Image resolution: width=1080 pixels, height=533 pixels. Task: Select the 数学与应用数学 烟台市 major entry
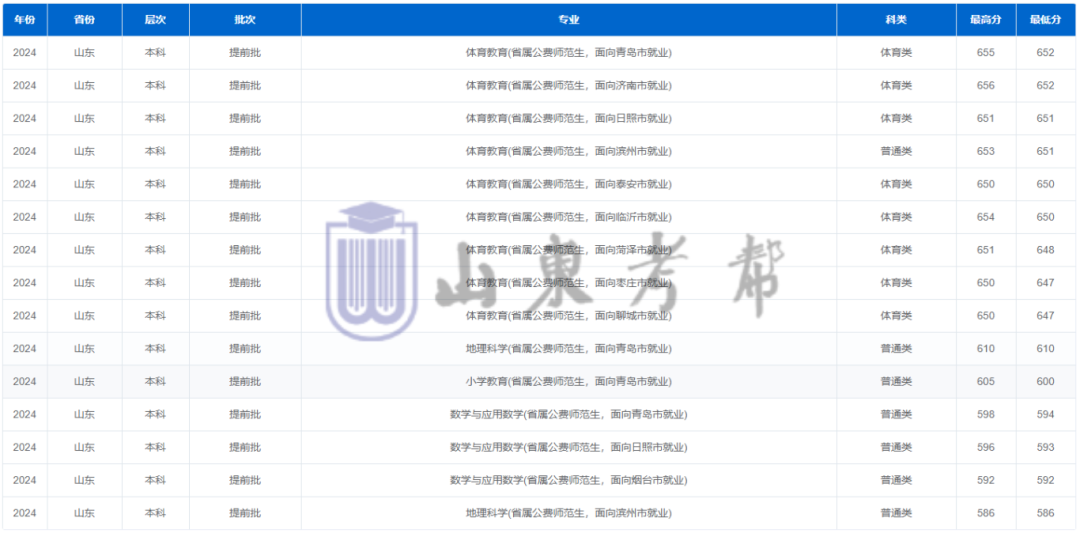coord(568,481)
